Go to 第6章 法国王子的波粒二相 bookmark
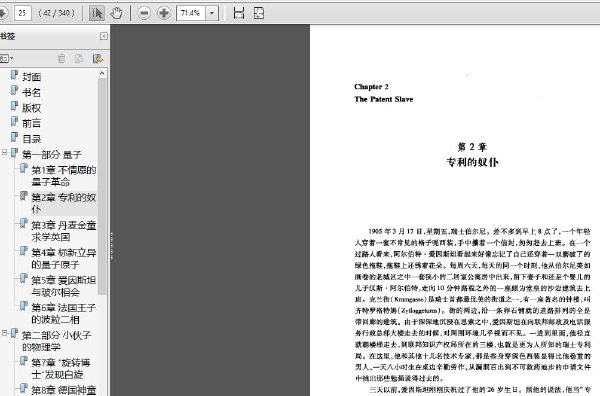600x396 pixels. click(64, 313)
